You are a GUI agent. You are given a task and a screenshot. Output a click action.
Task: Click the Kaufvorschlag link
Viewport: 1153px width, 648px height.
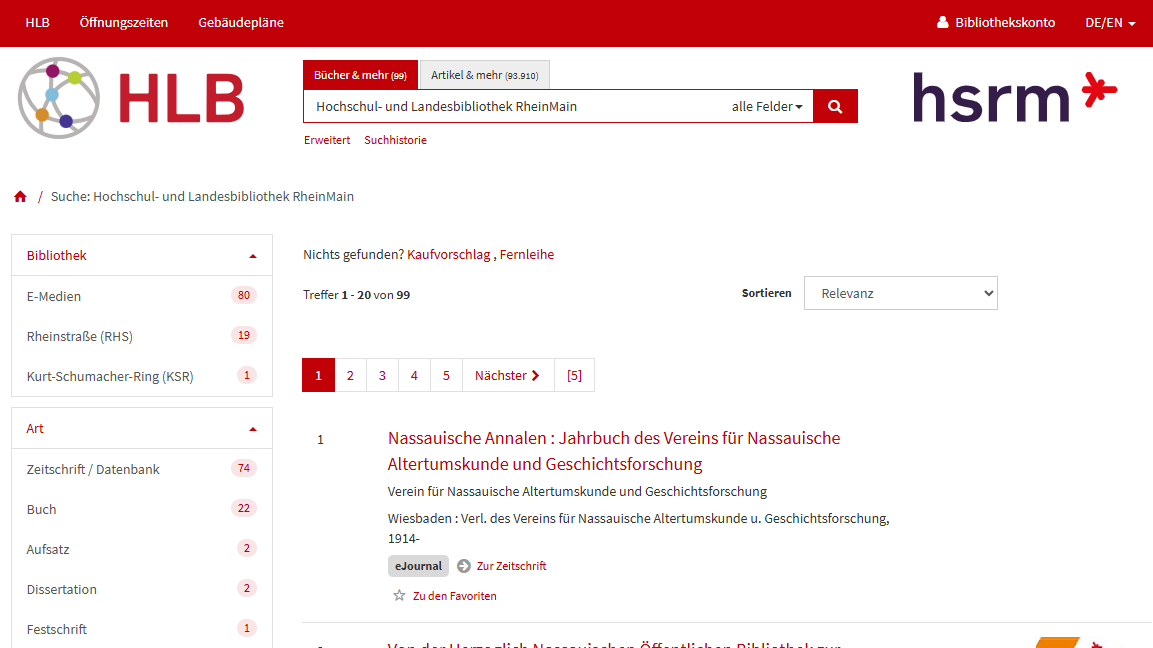click(x=448, y=254)
